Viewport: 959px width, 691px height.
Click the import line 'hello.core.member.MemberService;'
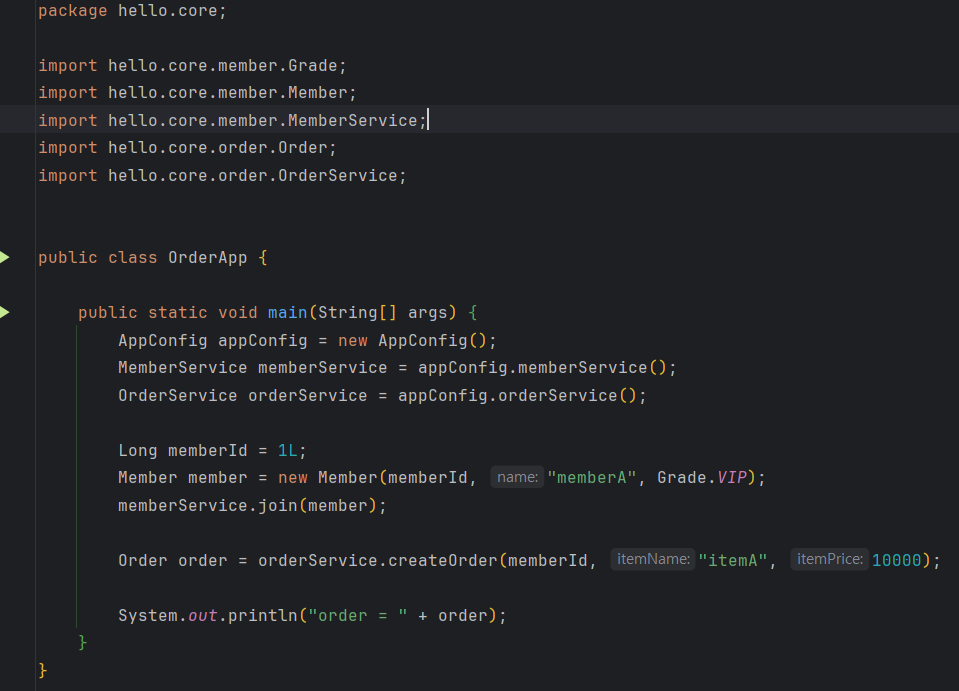(x=232, y=120)
